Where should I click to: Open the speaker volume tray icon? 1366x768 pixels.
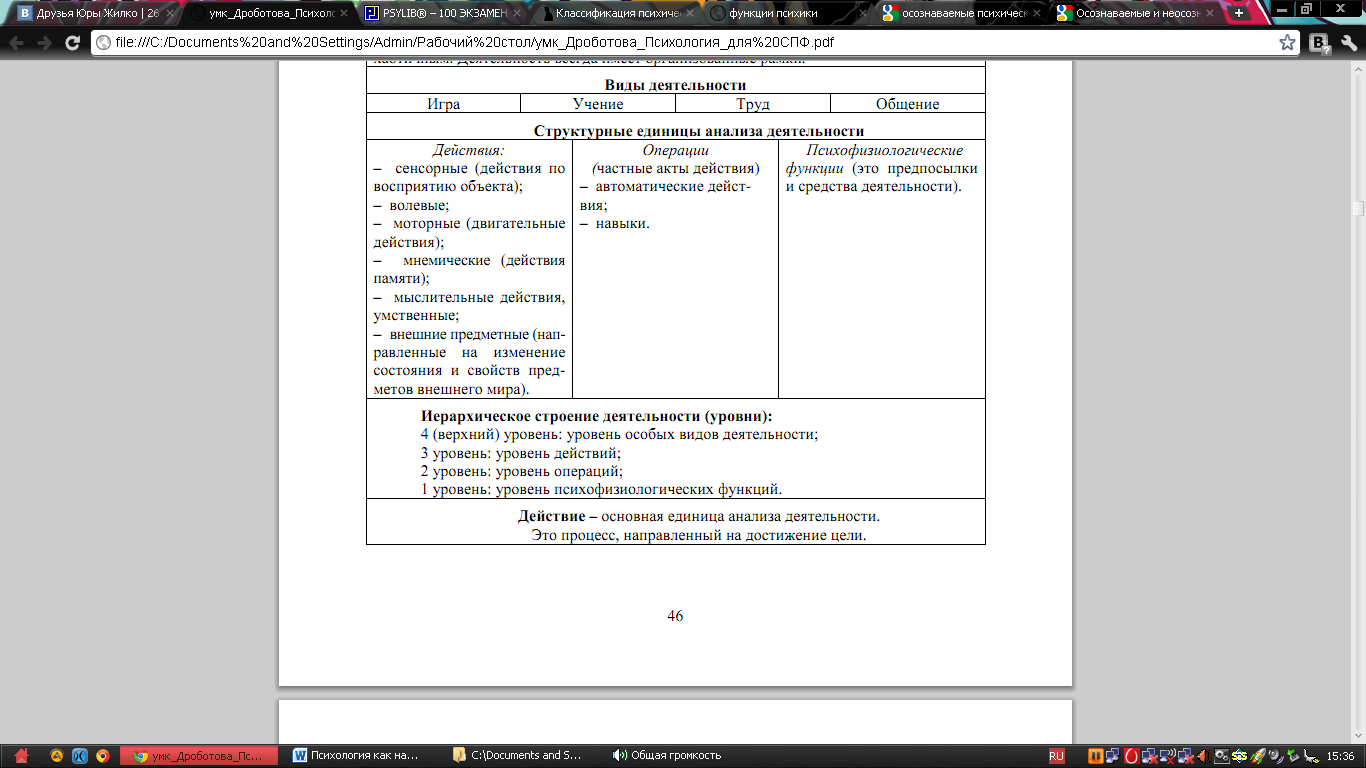(x=1203, y=756)
